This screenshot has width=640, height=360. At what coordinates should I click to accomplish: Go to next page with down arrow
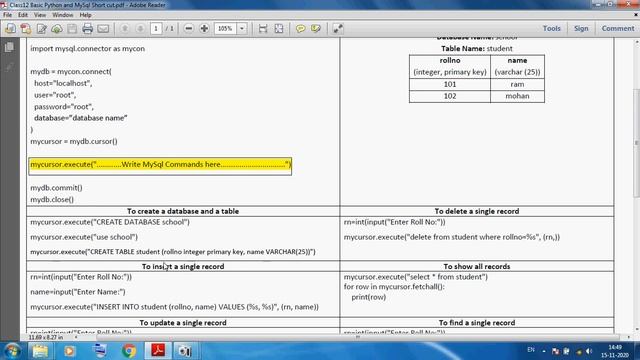[x=140, y=29]
